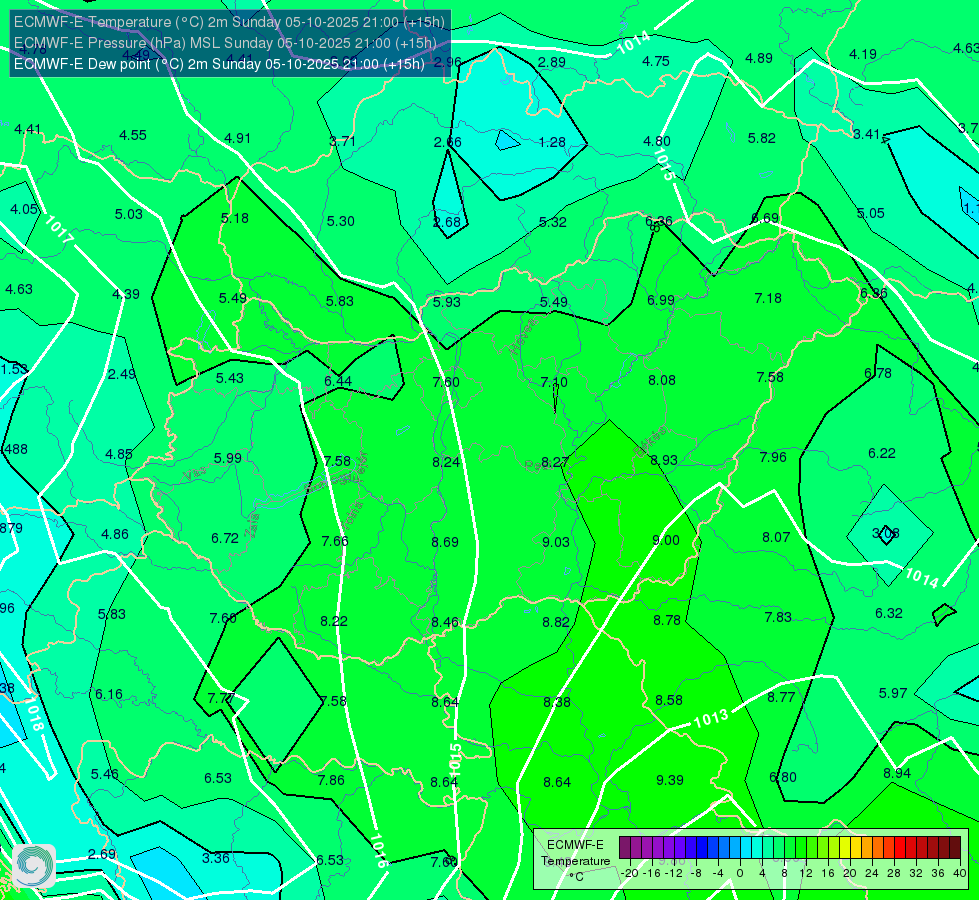Click the dark purple -20 legend swatch
Image resolution: width=979 pixels, height=900 pixels.
625,848
